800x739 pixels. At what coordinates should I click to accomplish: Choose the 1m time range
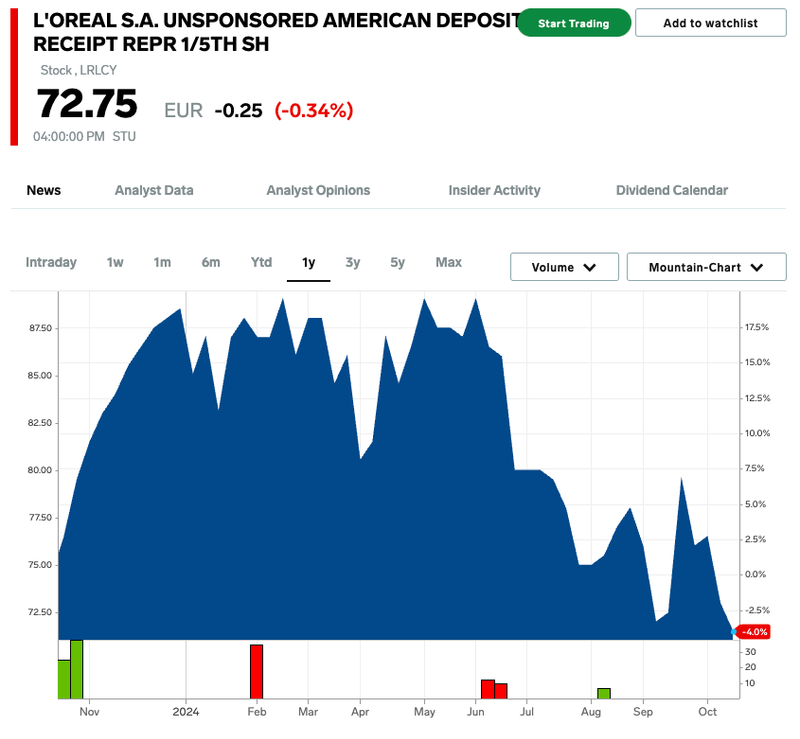tap(162, 262)
